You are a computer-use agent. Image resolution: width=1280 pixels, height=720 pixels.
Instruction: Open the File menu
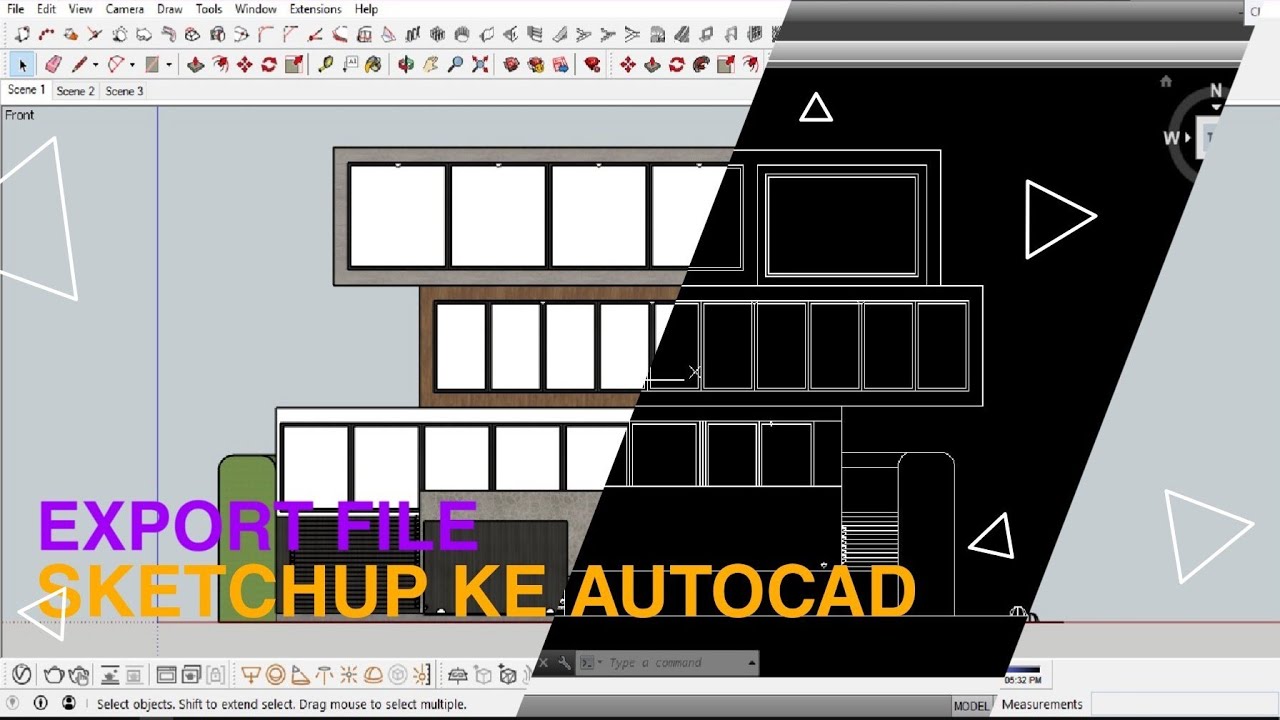point(15,9)
